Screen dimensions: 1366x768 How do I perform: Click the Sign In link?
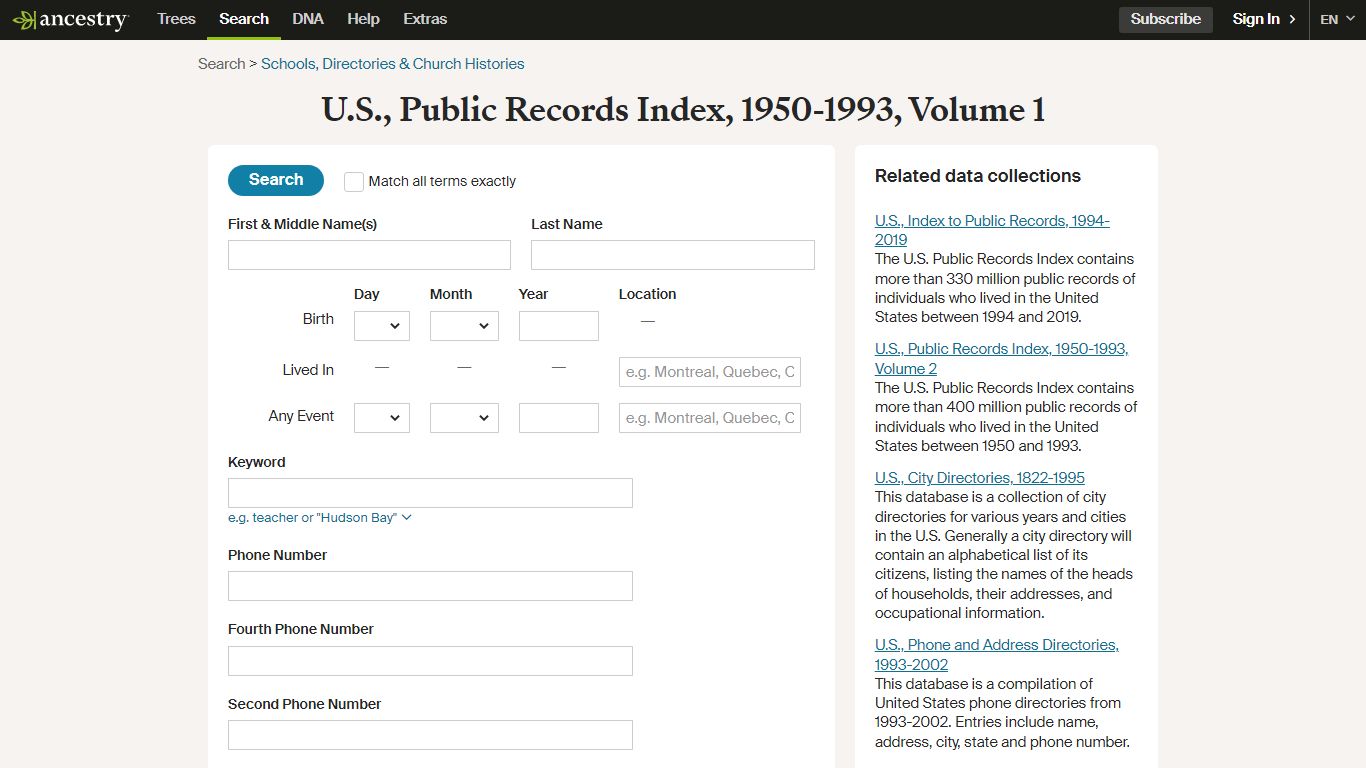click(x=1264, y=19)
